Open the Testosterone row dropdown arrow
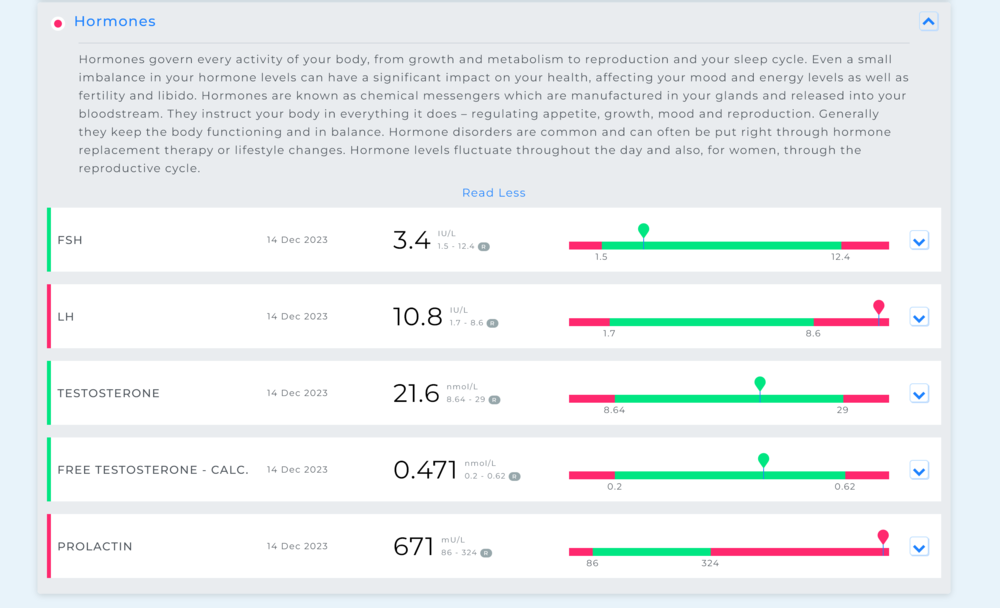The height and width of the screenshot is (608, 1000). pos(919,394)
